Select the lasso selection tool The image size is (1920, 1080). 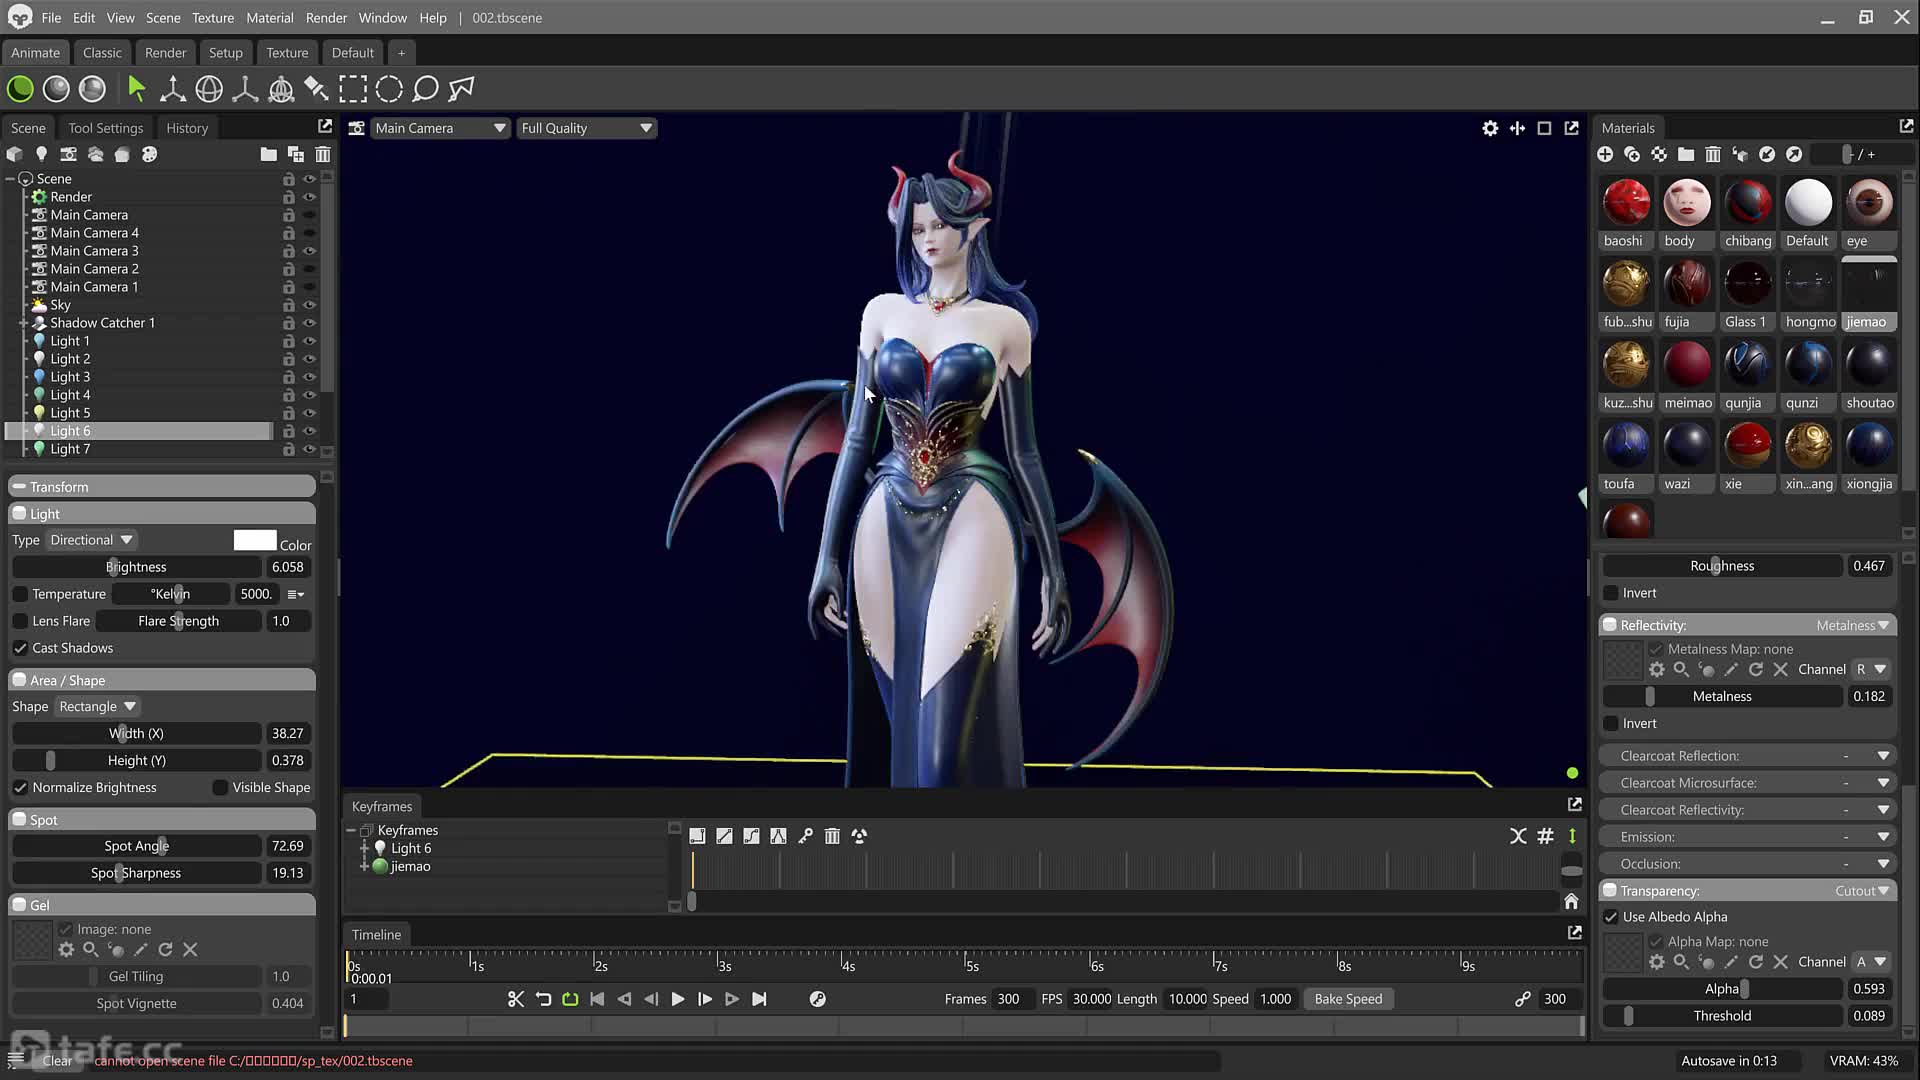[425, 89]
